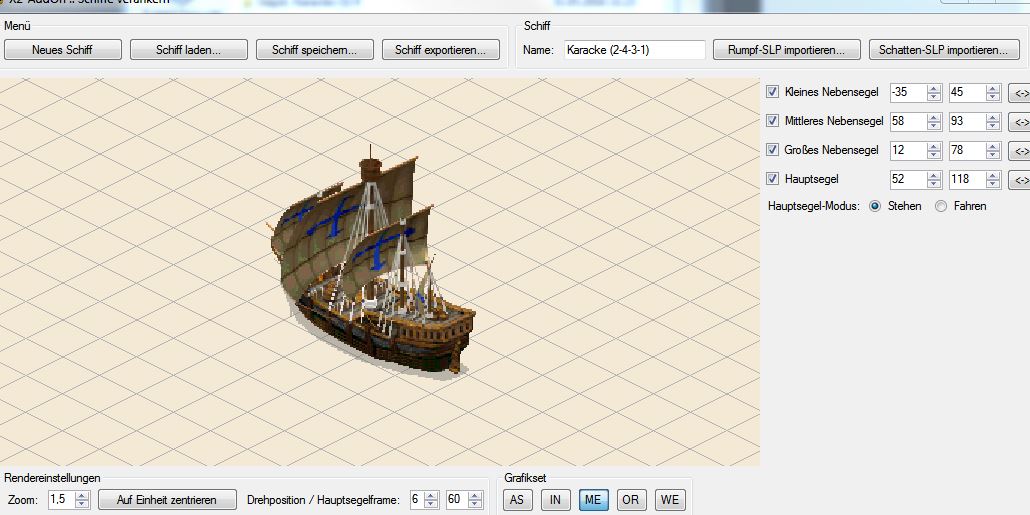Toggle the Hauptsegel checkbox

tap(772, 179)
